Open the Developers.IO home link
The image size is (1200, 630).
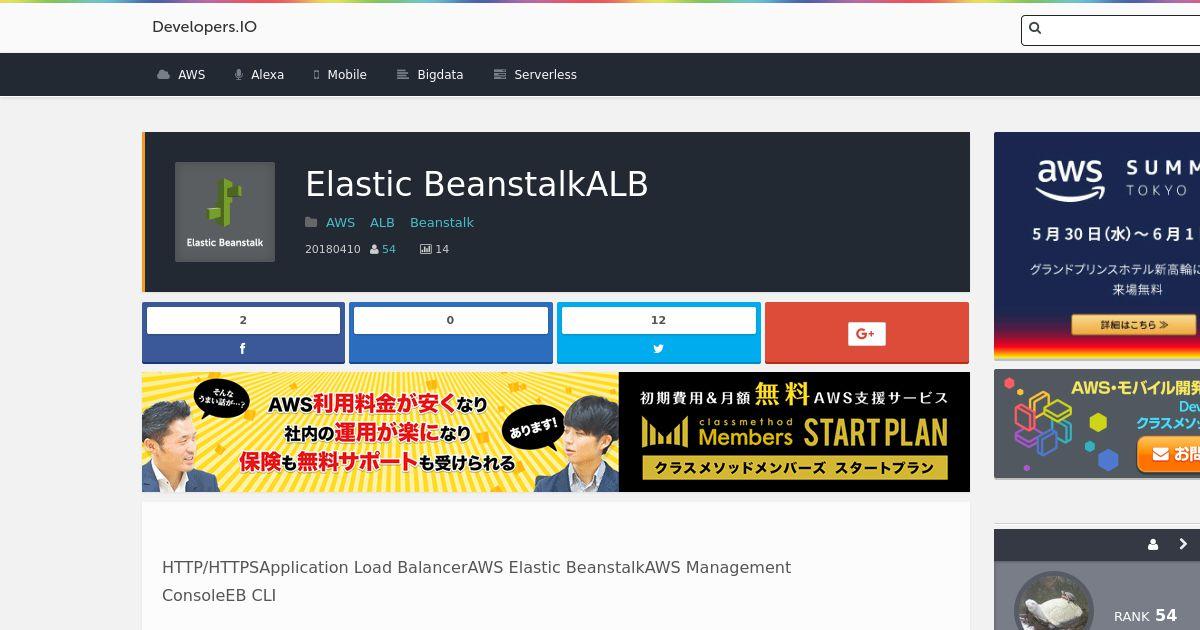pos(204,27)
